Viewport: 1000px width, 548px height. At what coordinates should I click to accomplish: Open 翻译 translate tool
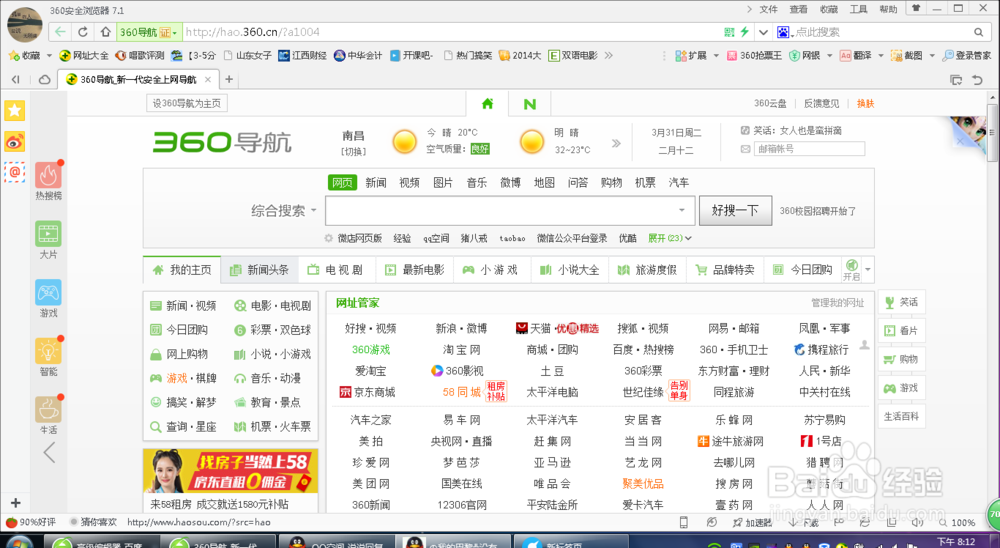(x=855, y=56)
